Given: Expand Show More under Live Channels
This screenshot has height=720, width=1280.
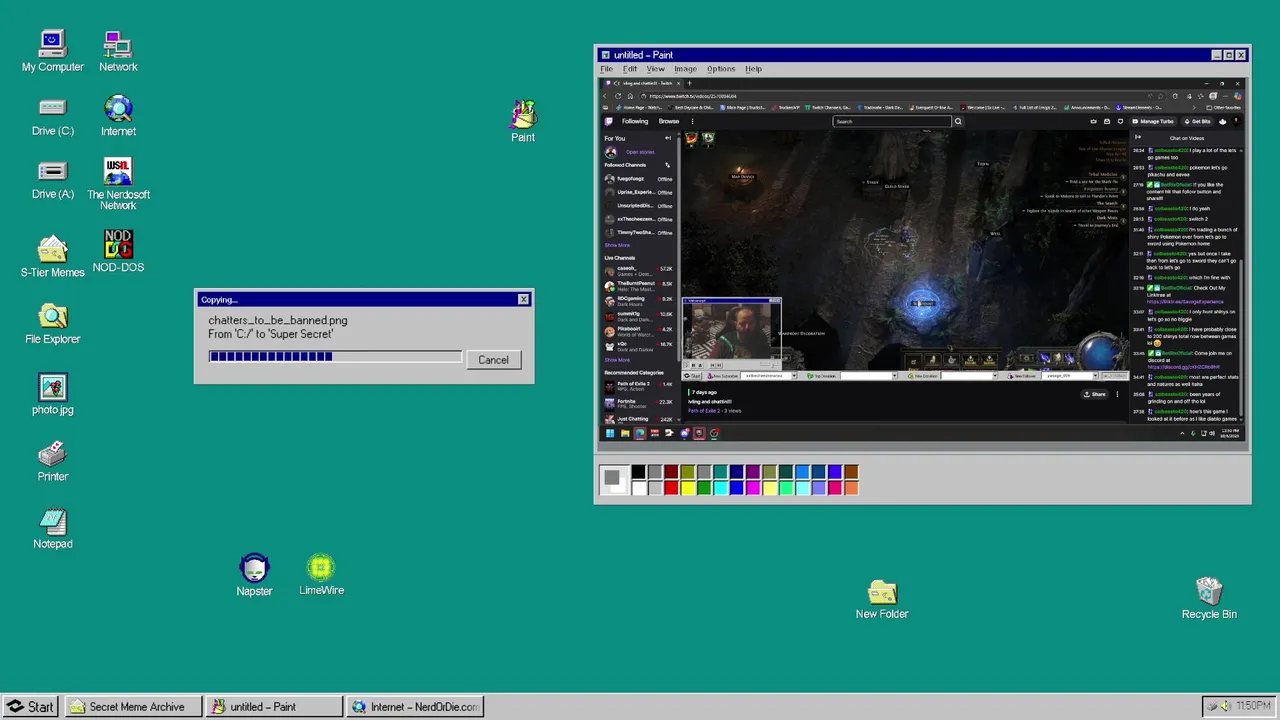Looking at the screenshot, I should [x=617, y=360].
